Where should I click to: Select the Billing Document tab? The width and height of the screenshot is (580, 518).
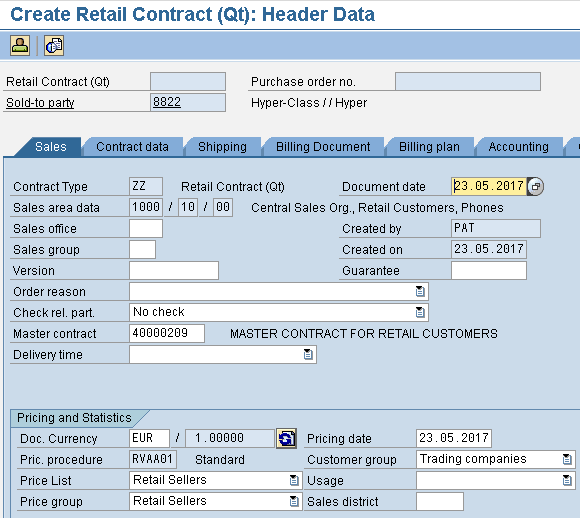coord(323,147)
